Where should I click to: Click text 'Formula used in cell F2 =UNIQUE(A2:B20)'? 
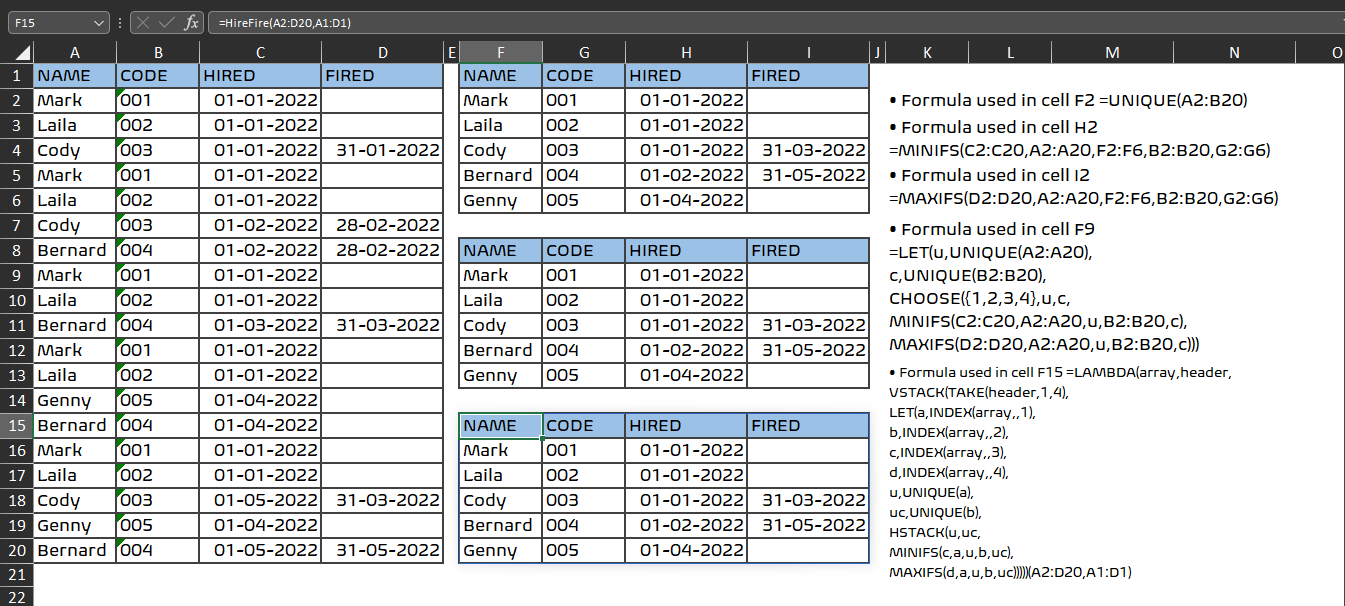1074,100
